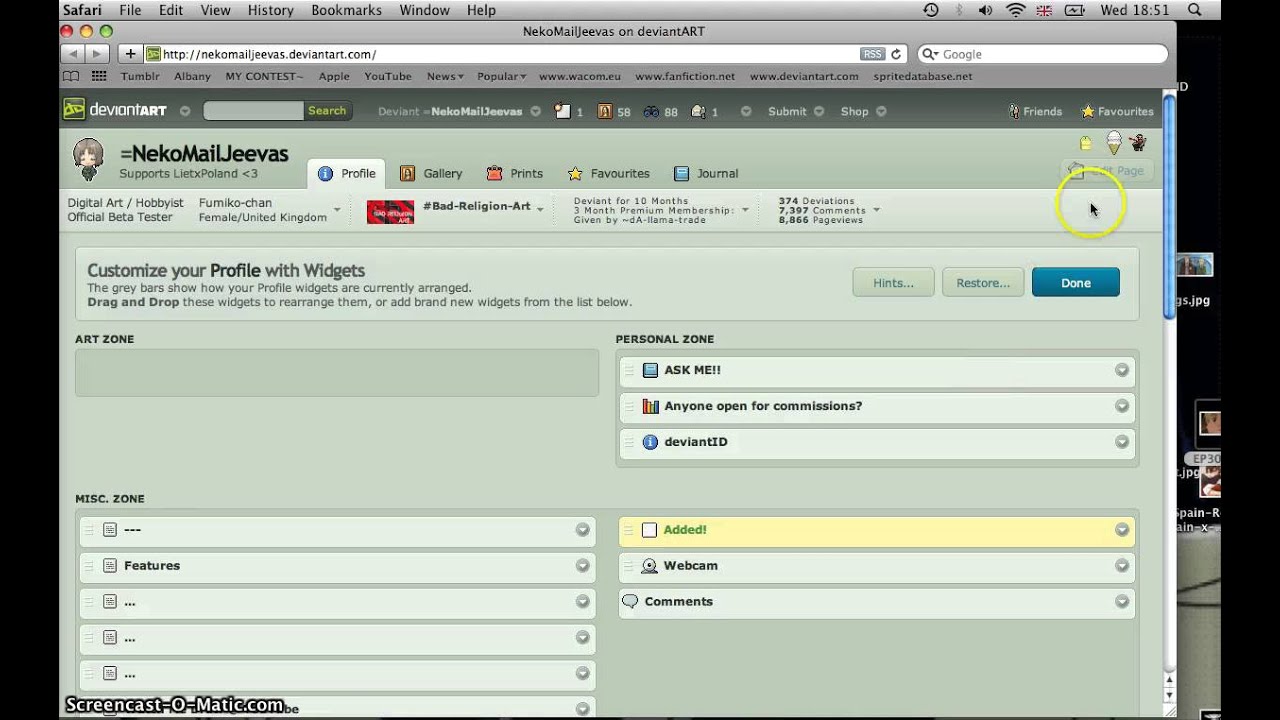Expand the Bad-Religion-Art group dropdown
Screen dimensions: 1280x720
coord(541,209)
